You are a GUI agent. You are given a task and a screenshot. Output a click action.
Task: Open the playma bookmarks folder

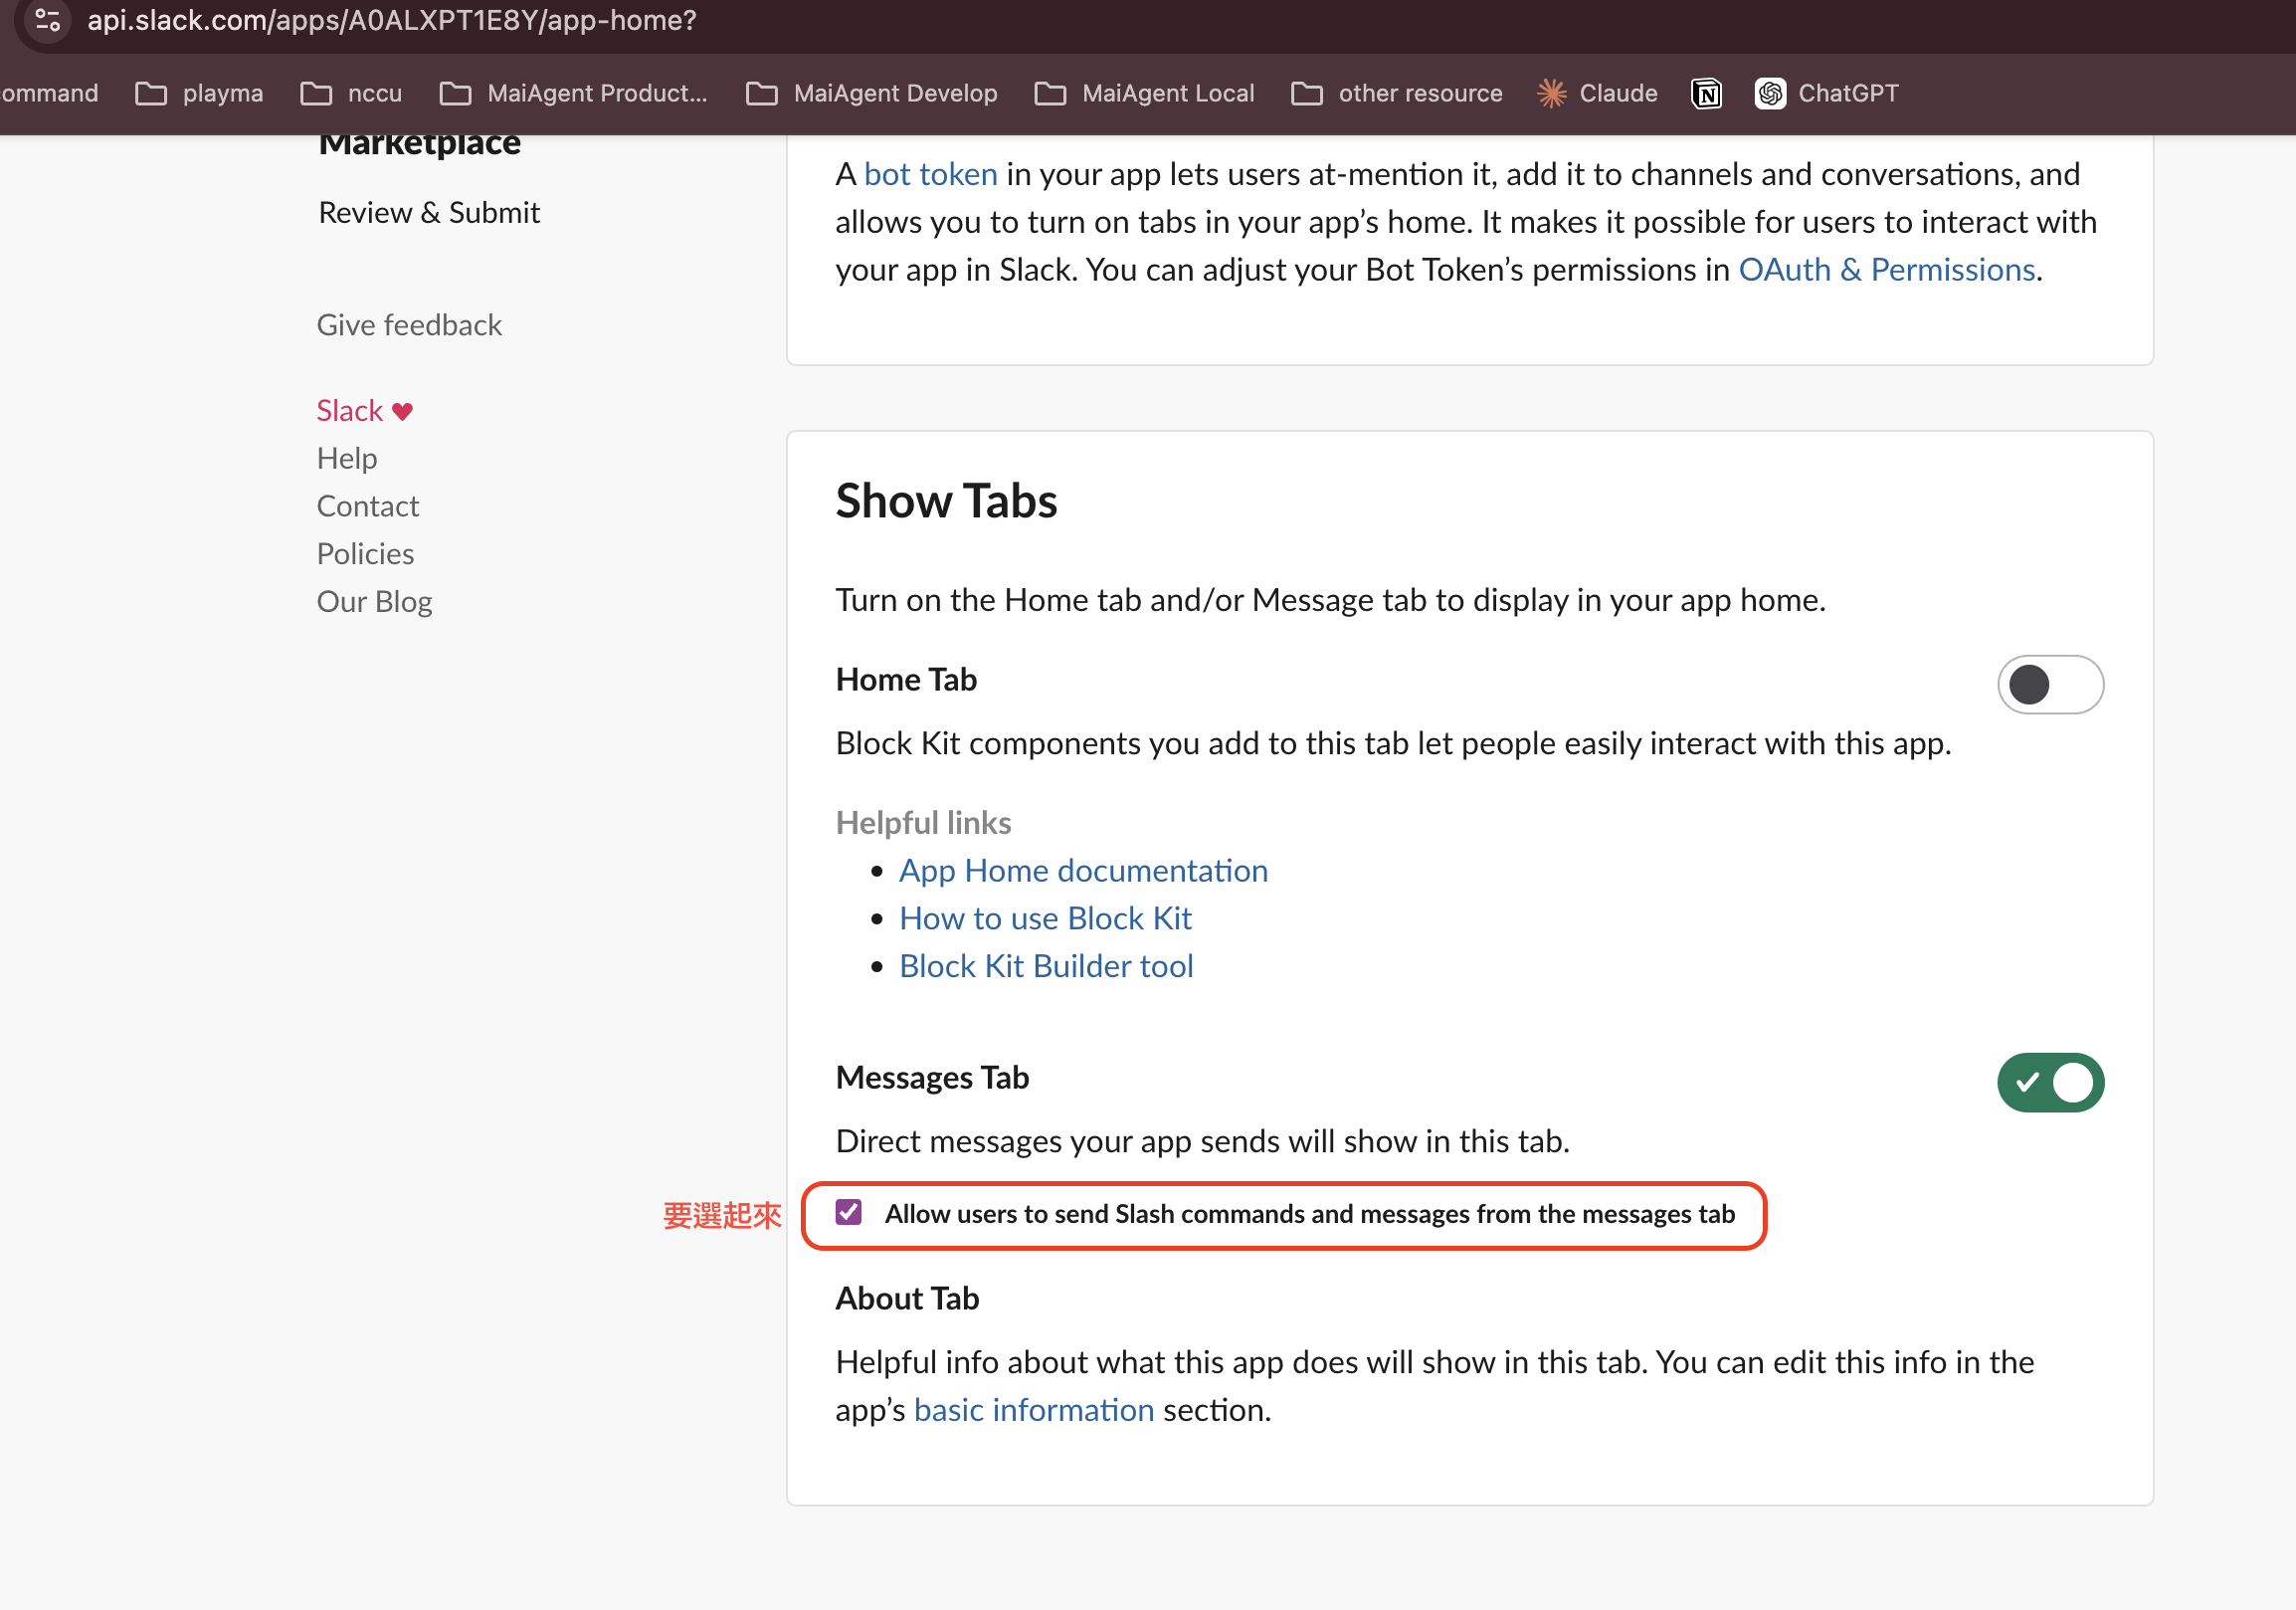pyautogui.click(x=200, y=93)
